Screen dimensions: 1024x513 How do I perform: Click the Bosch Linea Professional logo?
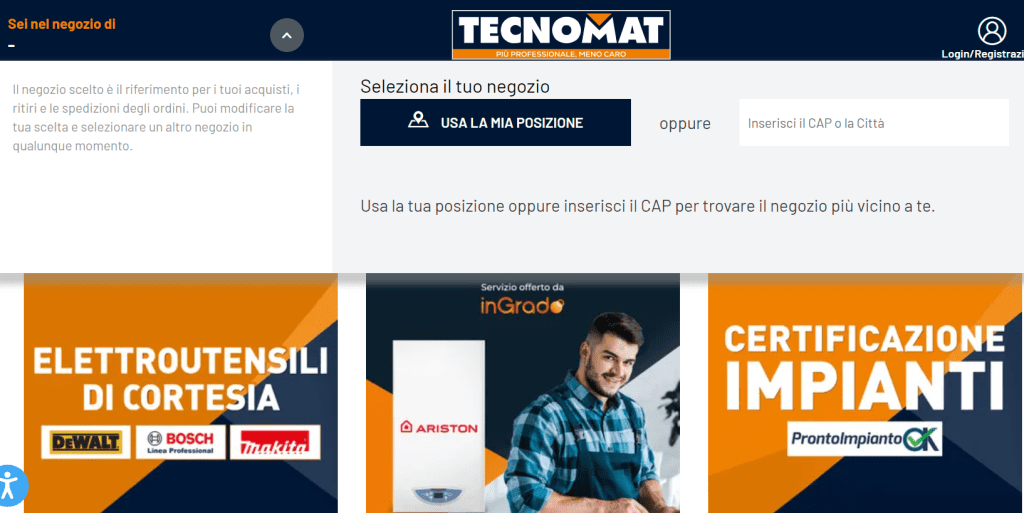click(181, 443)
